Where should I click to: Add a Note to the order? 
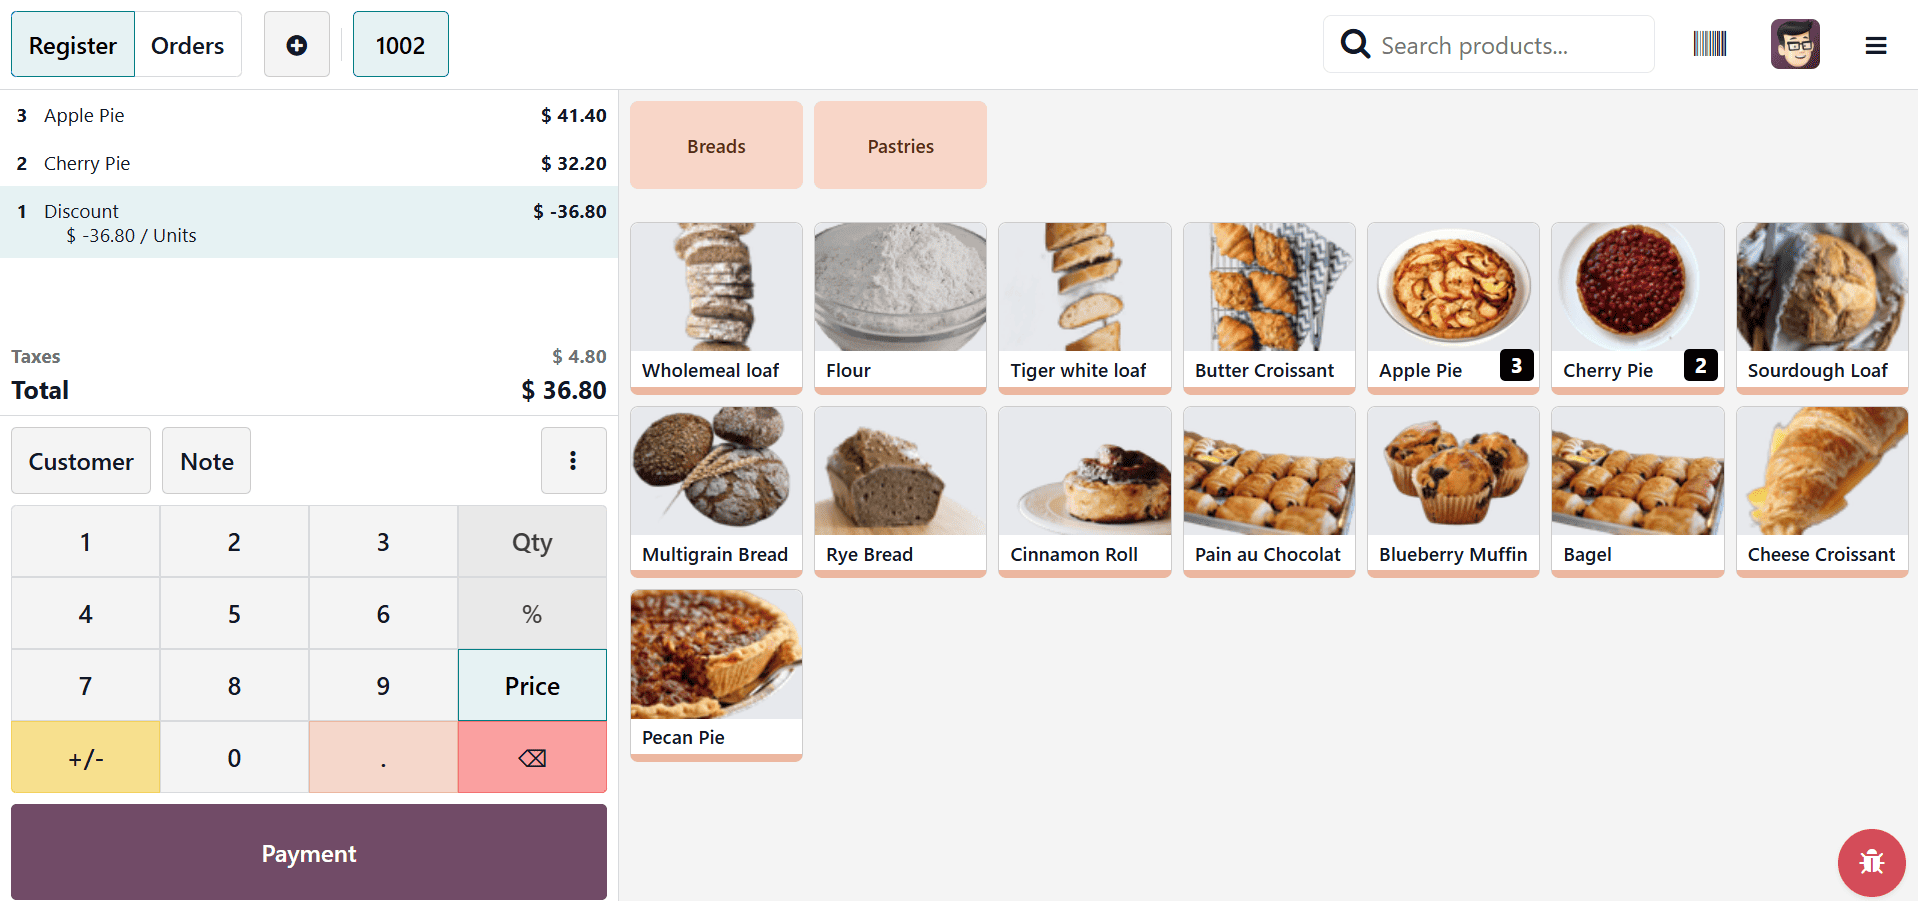tap(206, 461)
